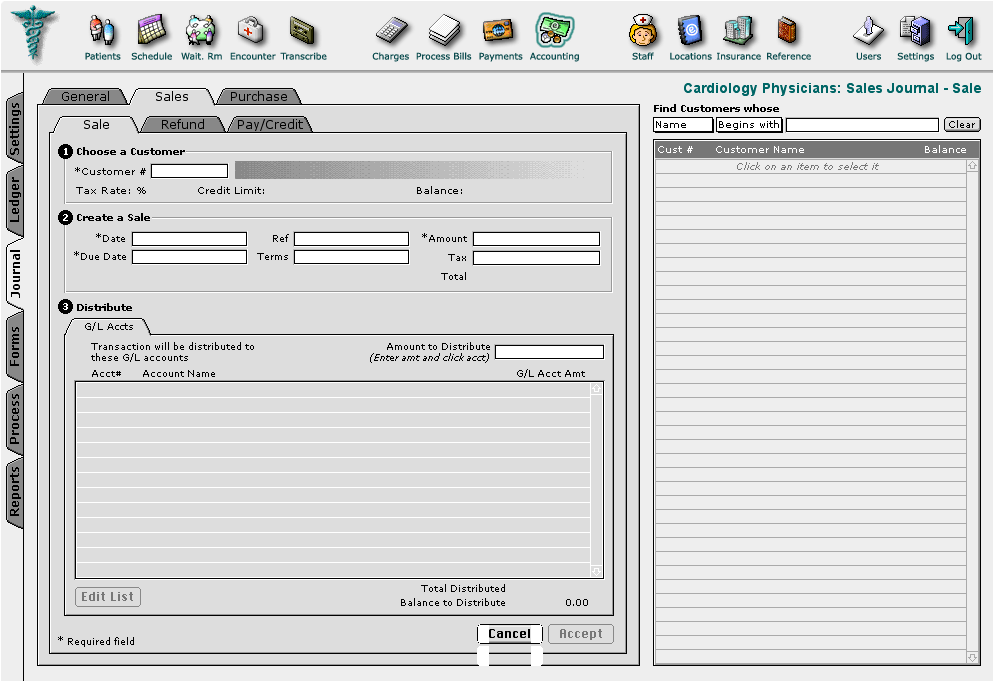This screenshot has width=993, height=681.
Task: Open the Reports vertical side tab
Action: point(15,490)
